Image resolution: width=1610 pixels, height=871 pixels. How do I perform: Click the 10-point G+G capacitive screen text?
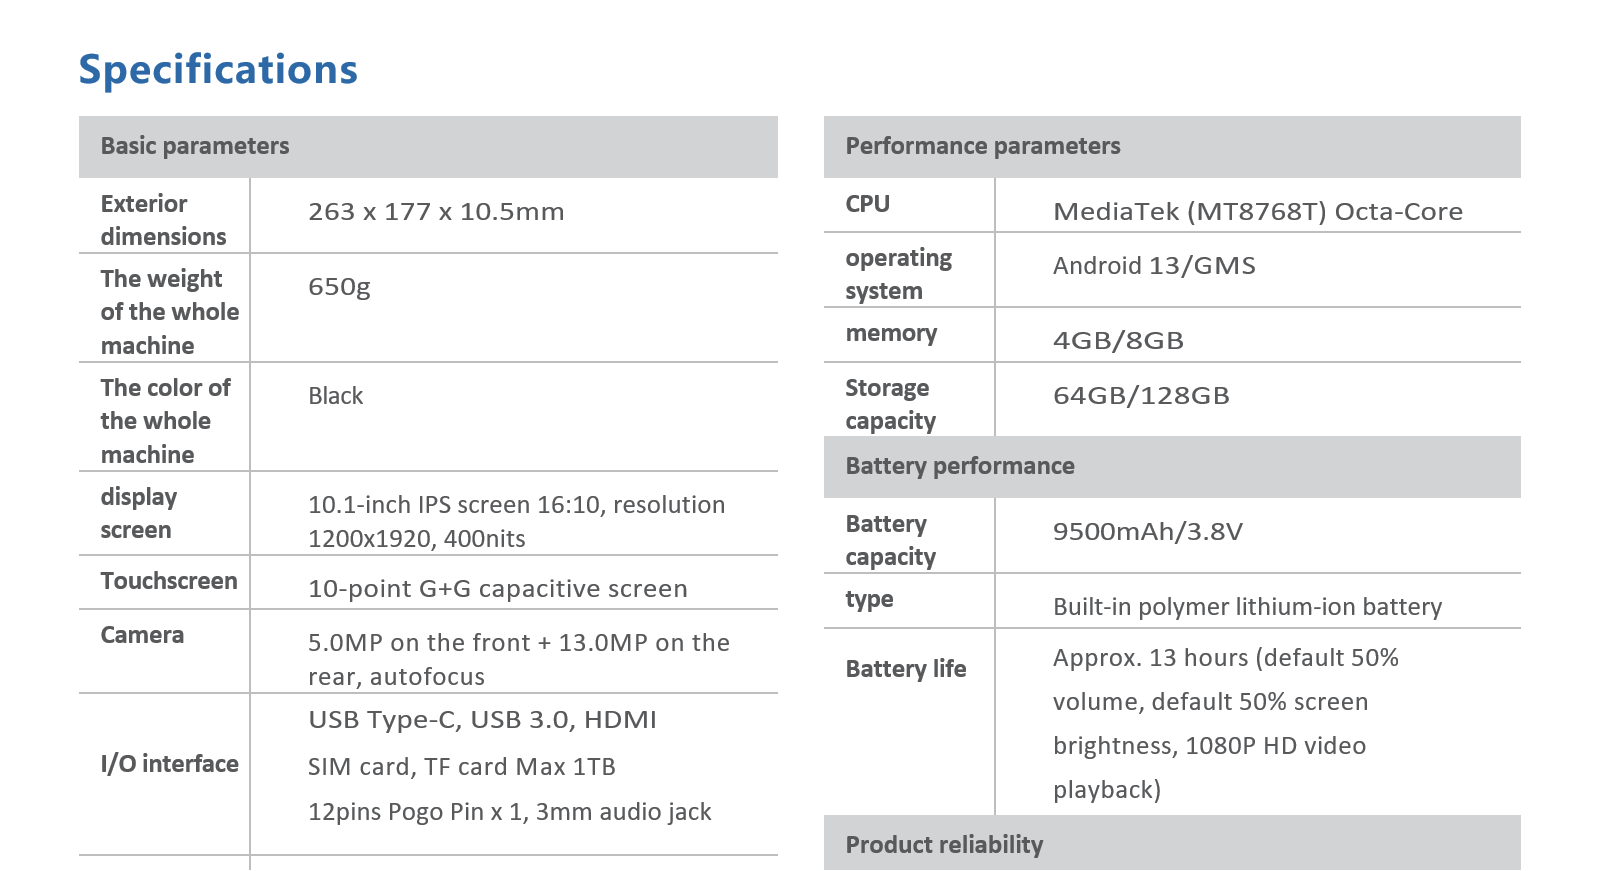point(497,589)
